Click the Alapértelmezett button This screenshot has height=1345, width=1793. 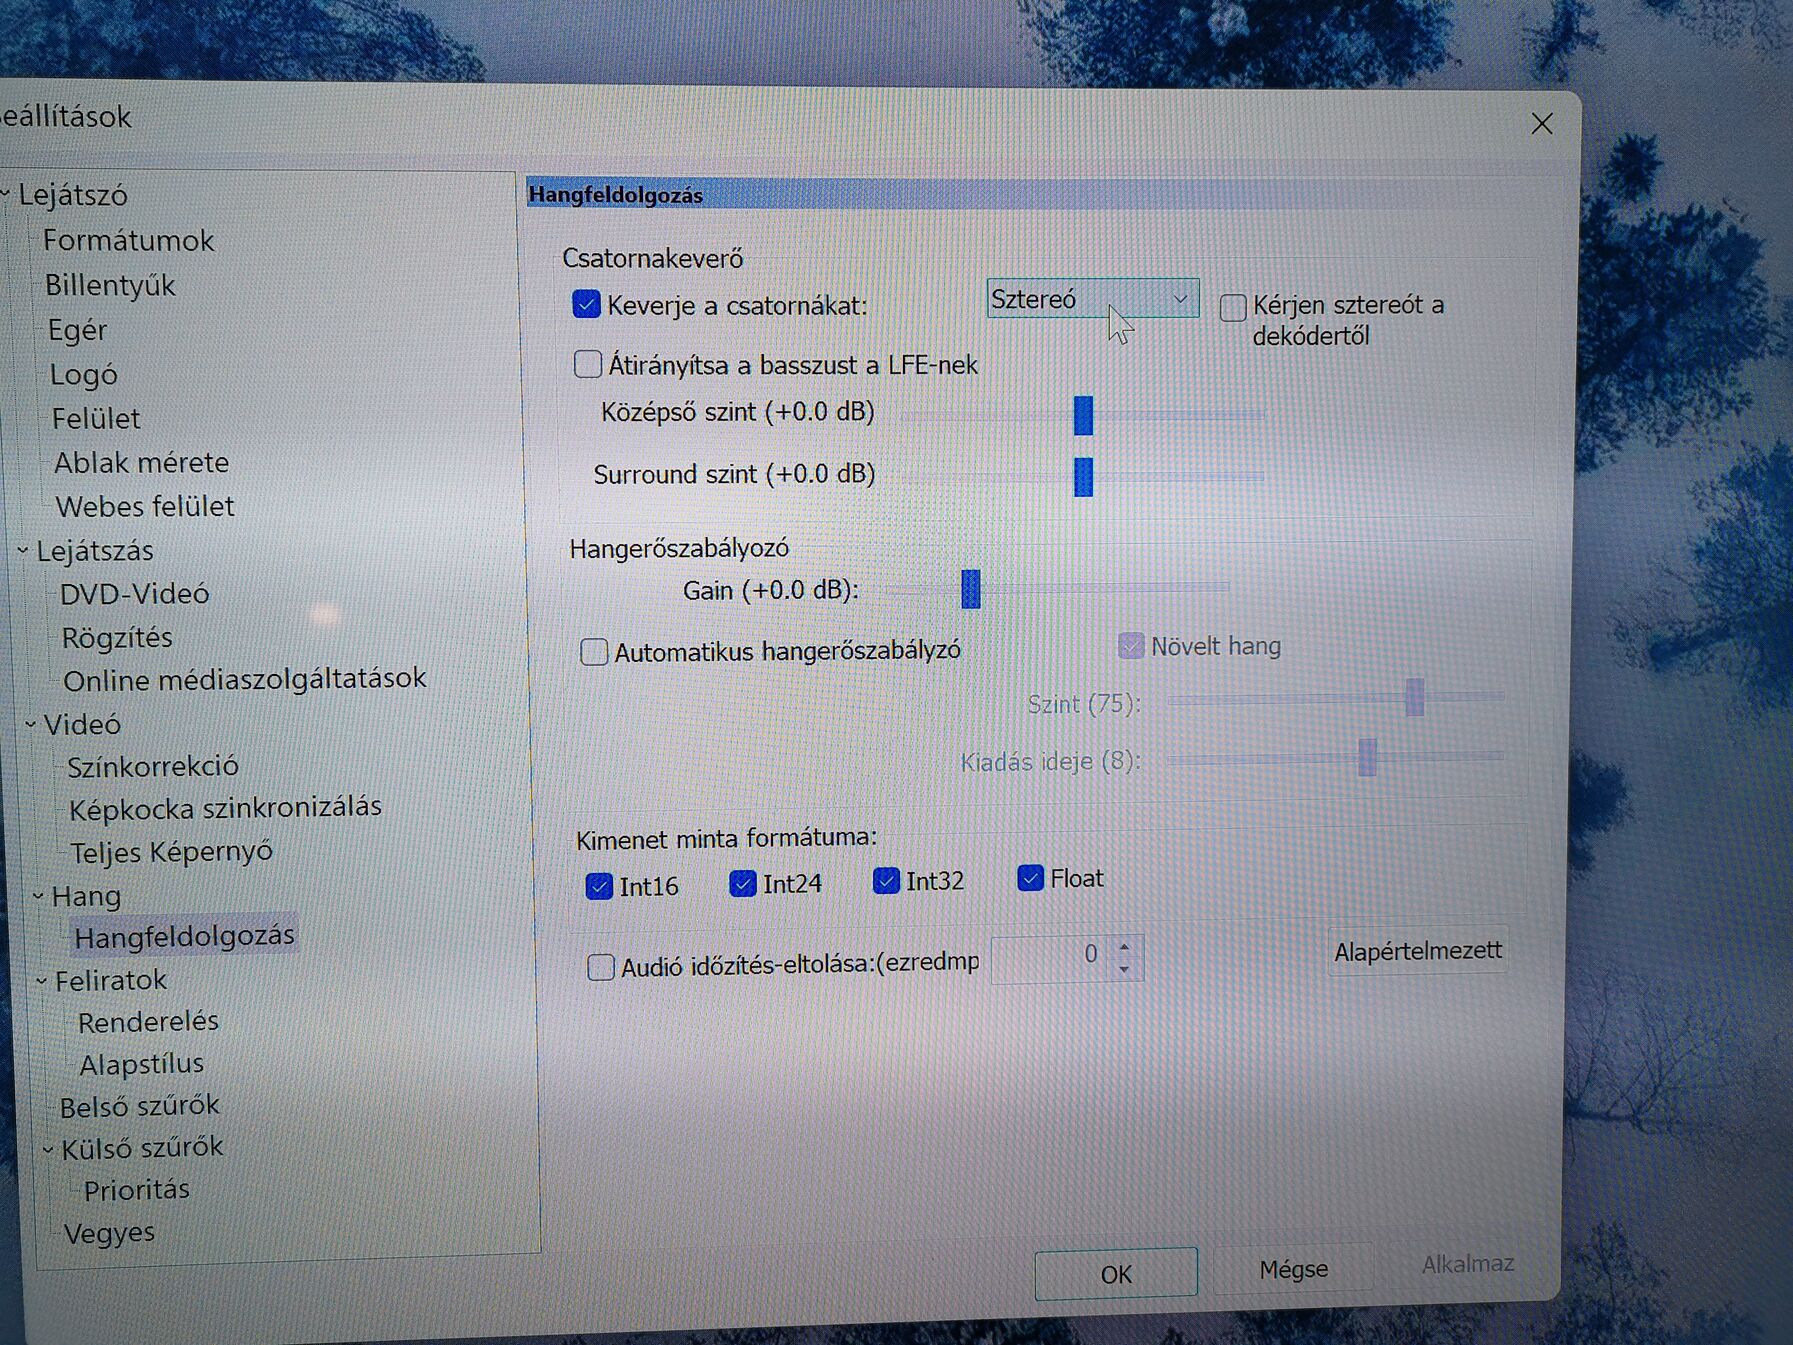click(1418, 951)
